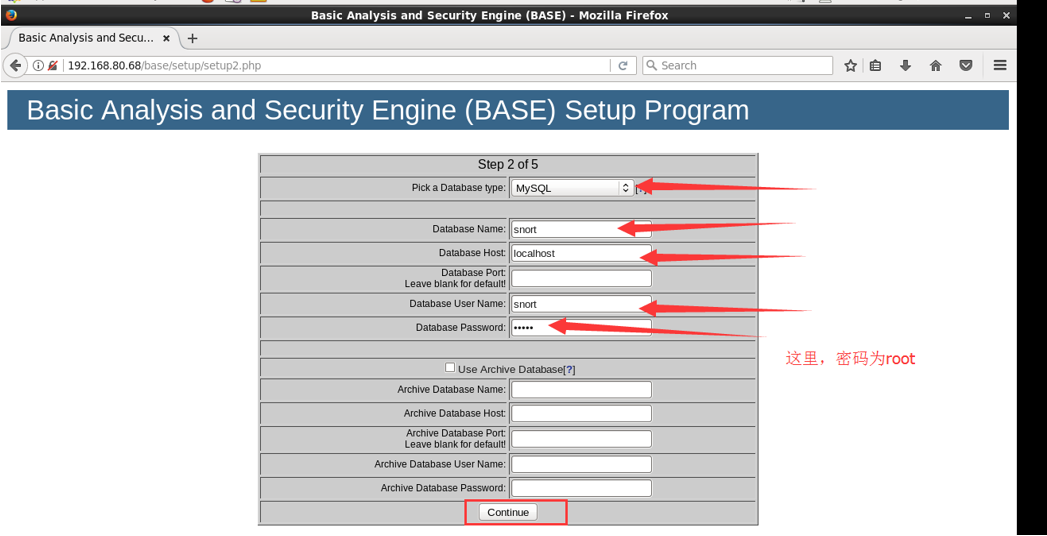Screen dimensions: 1047x536
Task: Focus the Archive Database Port field
Action: tap(581, 439)
